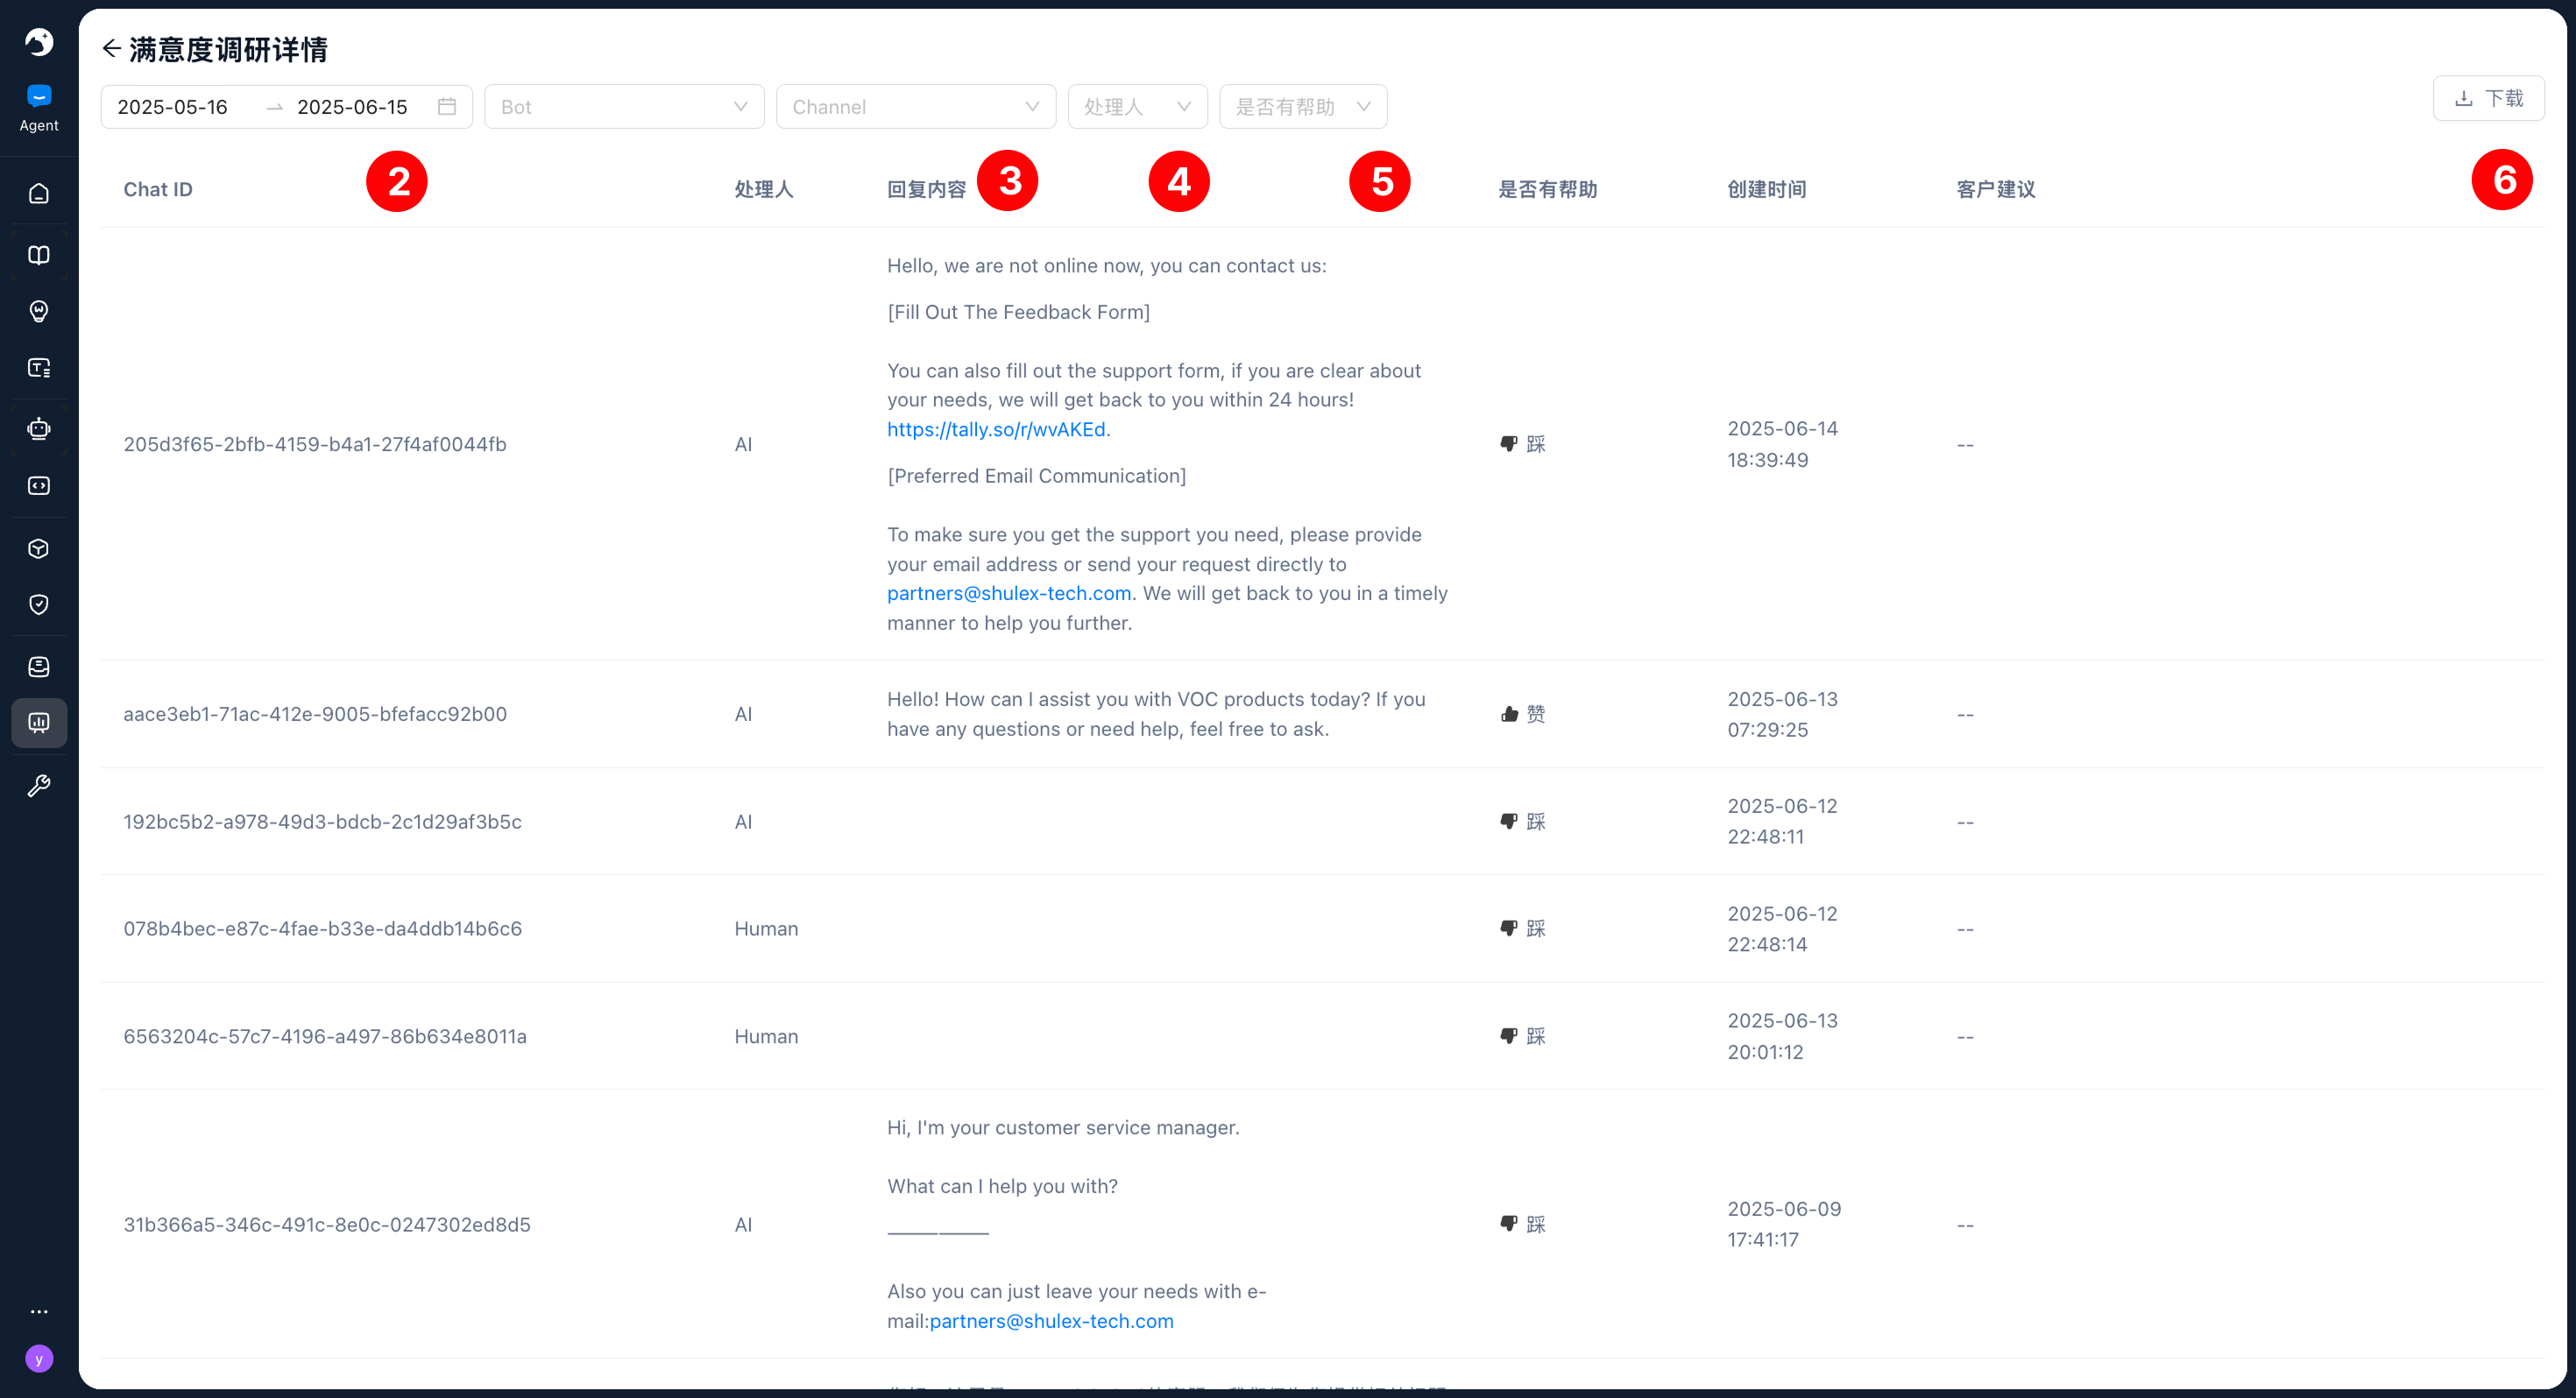Screen dimensions: 2576x1398
Task: Expand the Bot filter dropdown
Action: point(624,107)
